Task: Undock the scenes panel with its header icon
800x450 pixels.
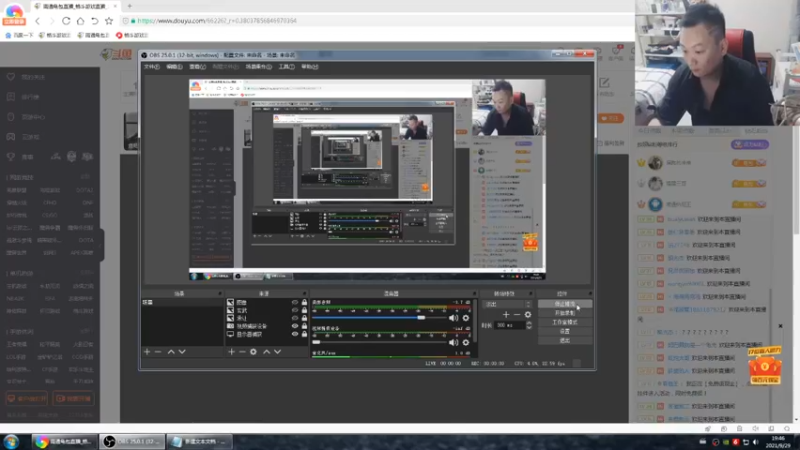Action: click(x=220, y=294)
